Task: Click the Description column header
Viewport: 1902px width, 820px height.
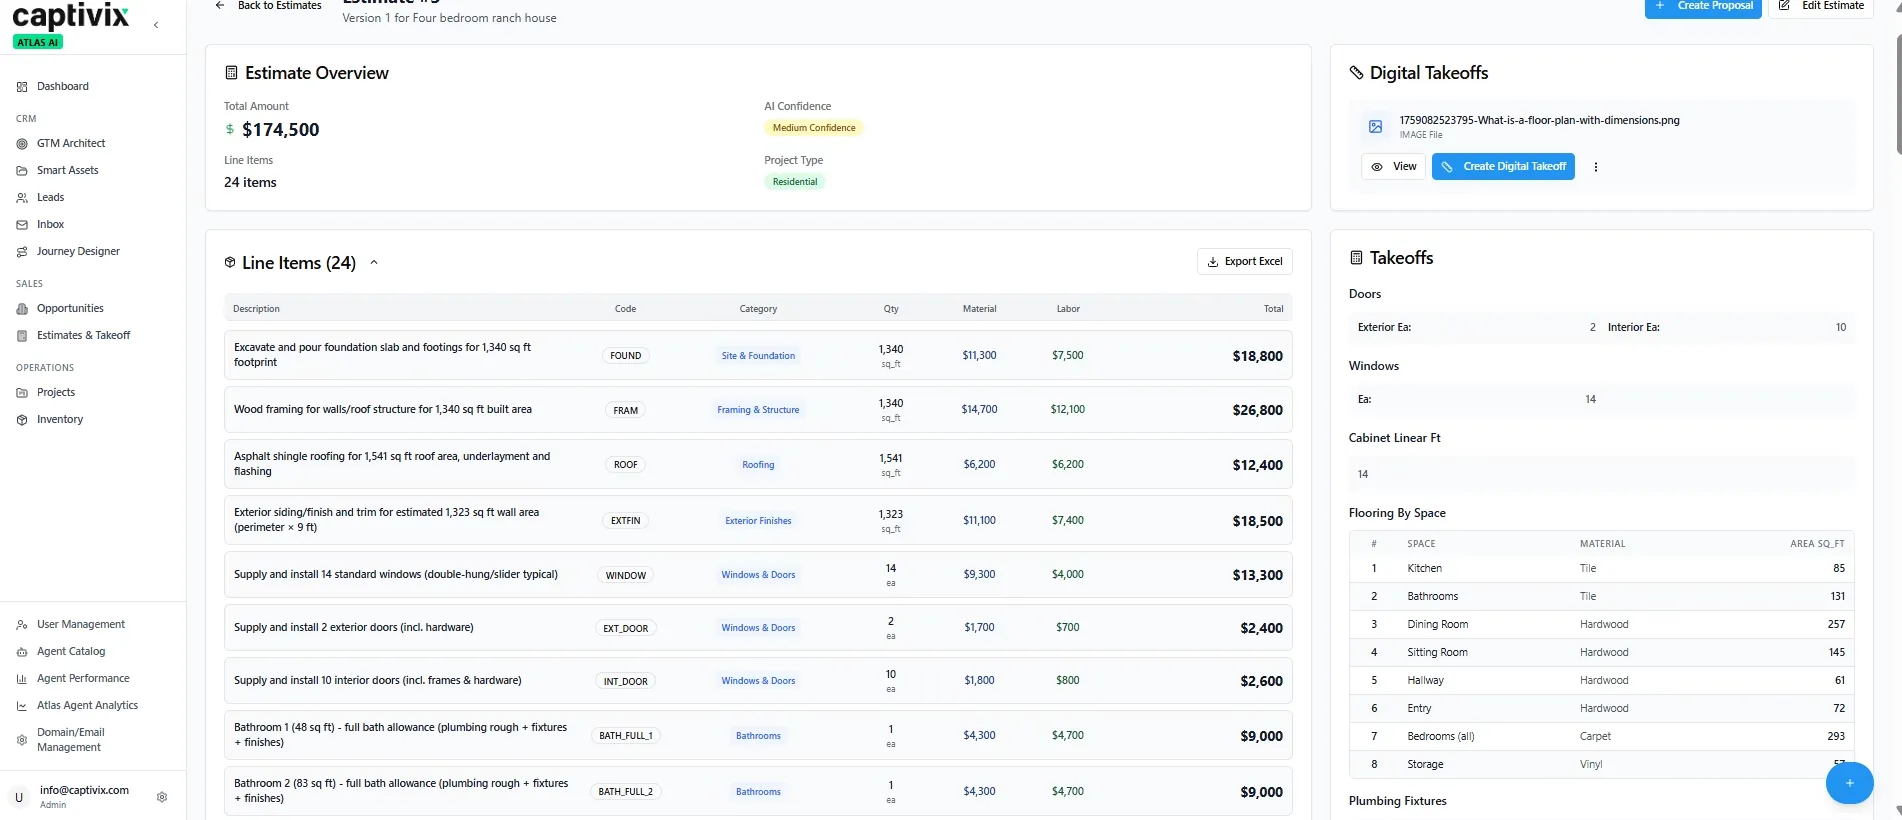Action: click(x=256, y=309)
